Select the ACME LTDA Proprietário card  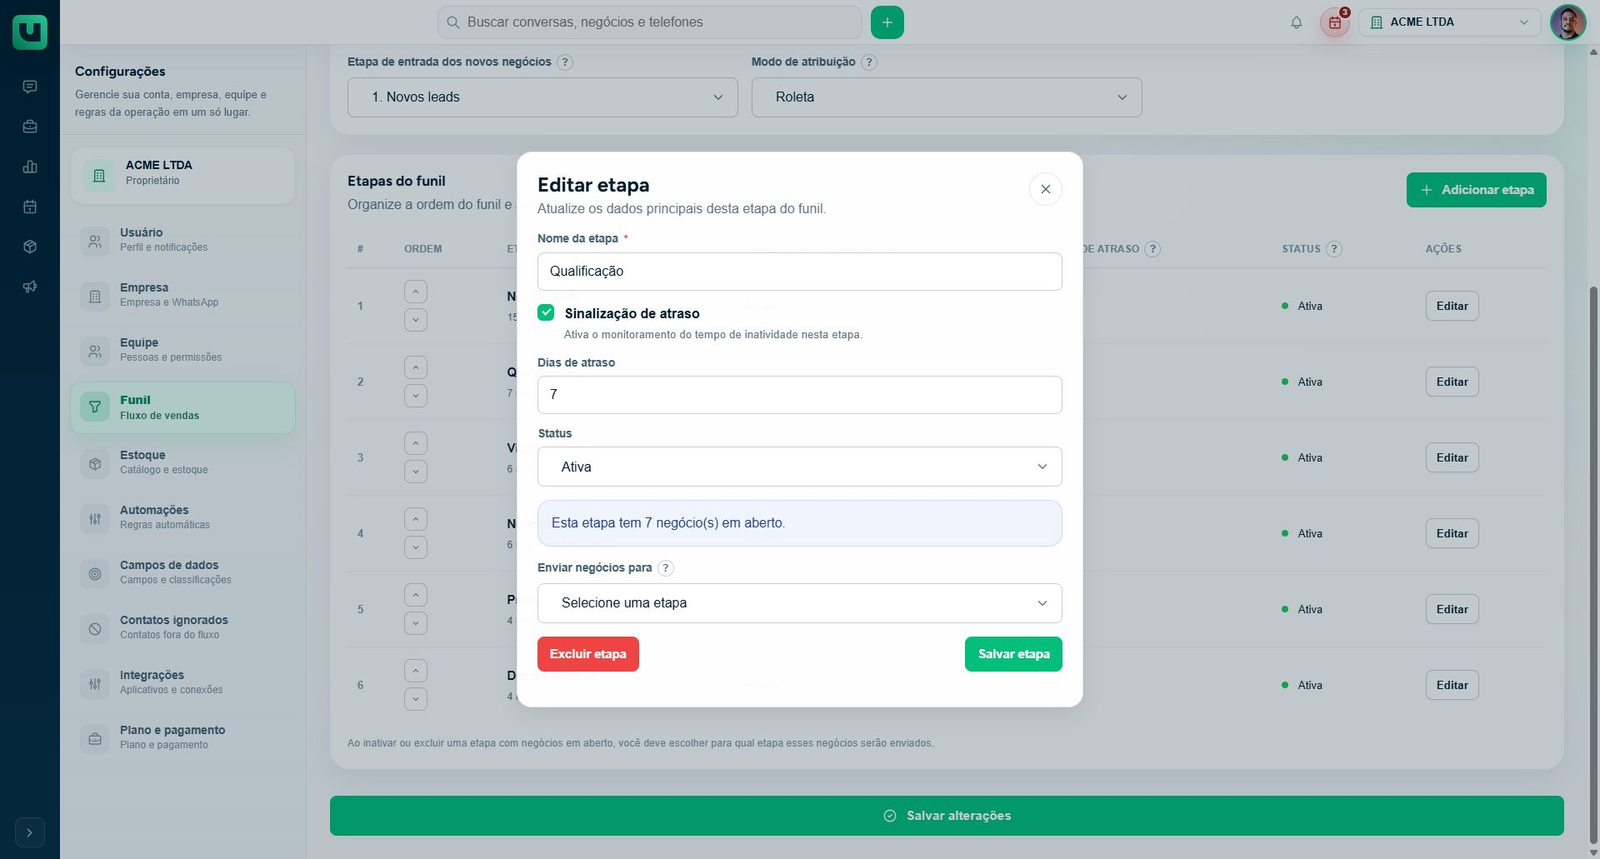(x=183, y=175)
